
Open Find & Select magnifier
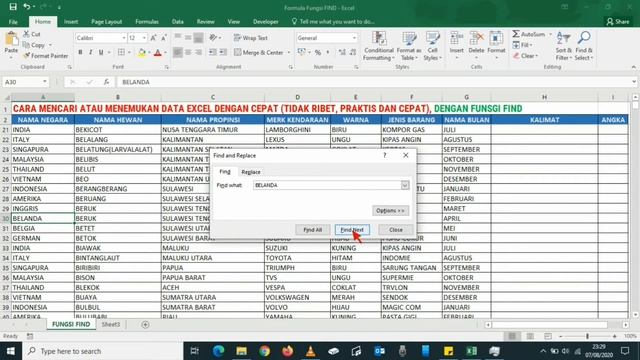(x=584, y=46)
